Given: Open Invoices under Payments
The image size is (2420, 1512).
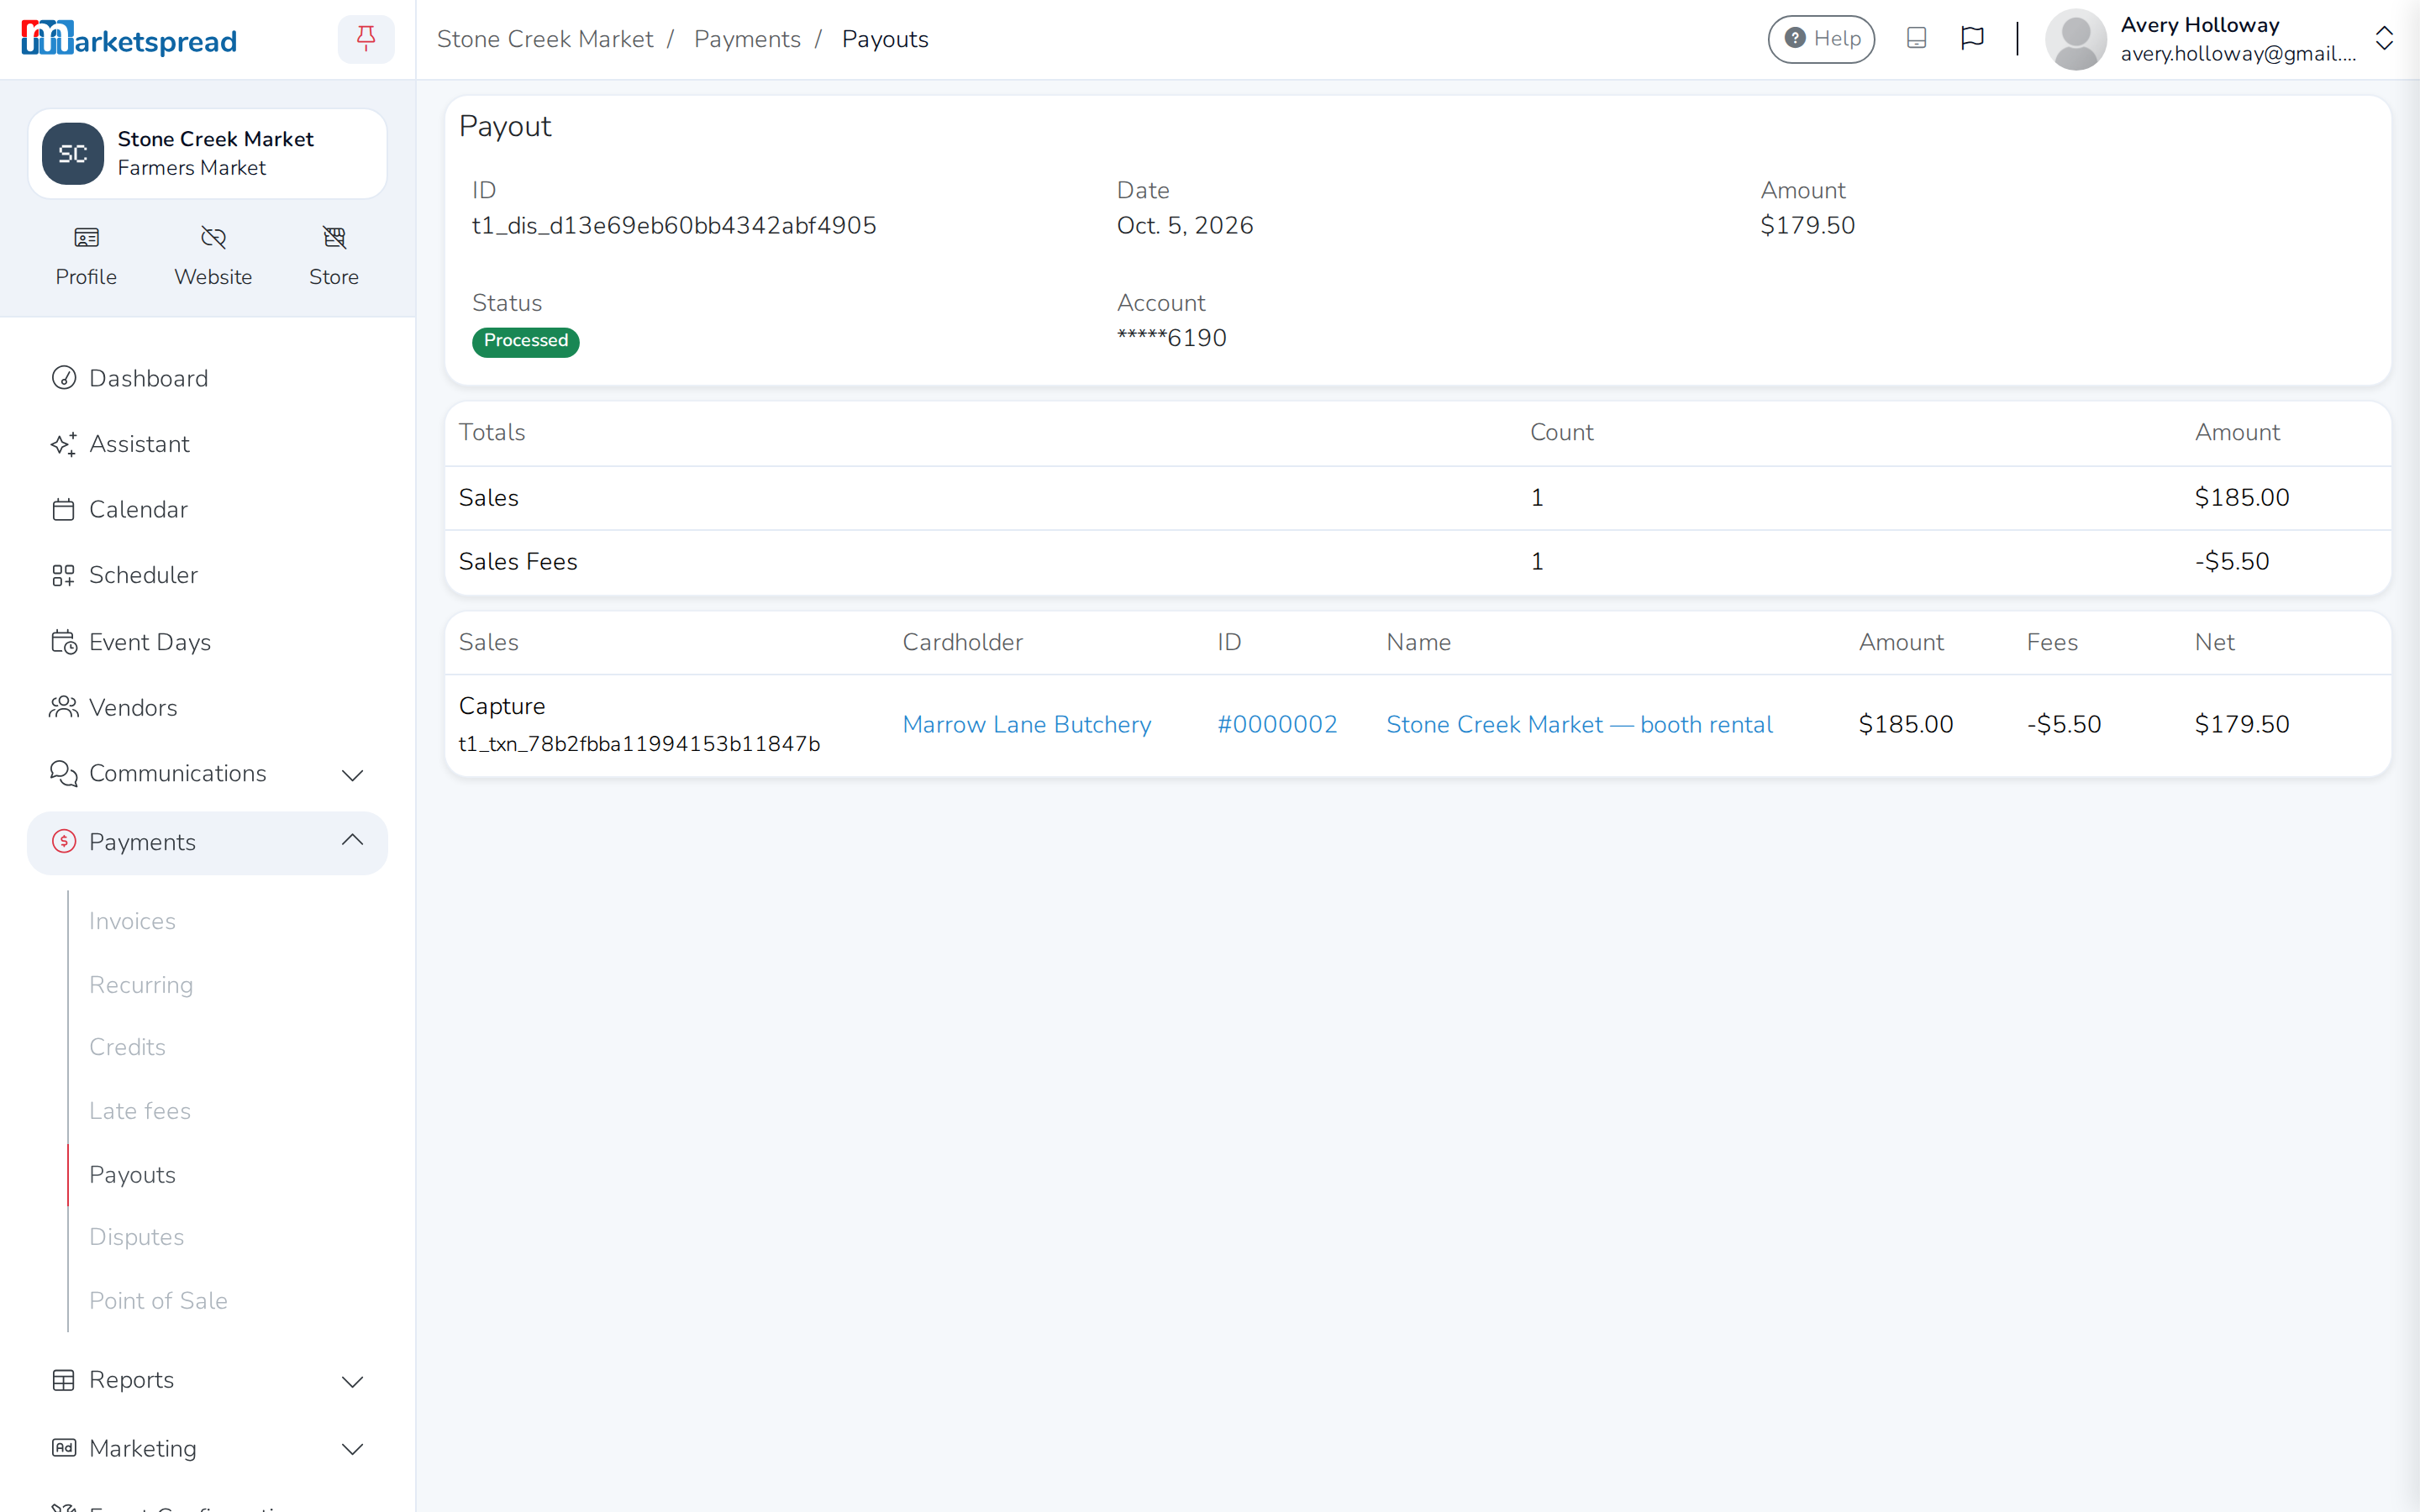Looking at the screenshot, I should (132, 921).
